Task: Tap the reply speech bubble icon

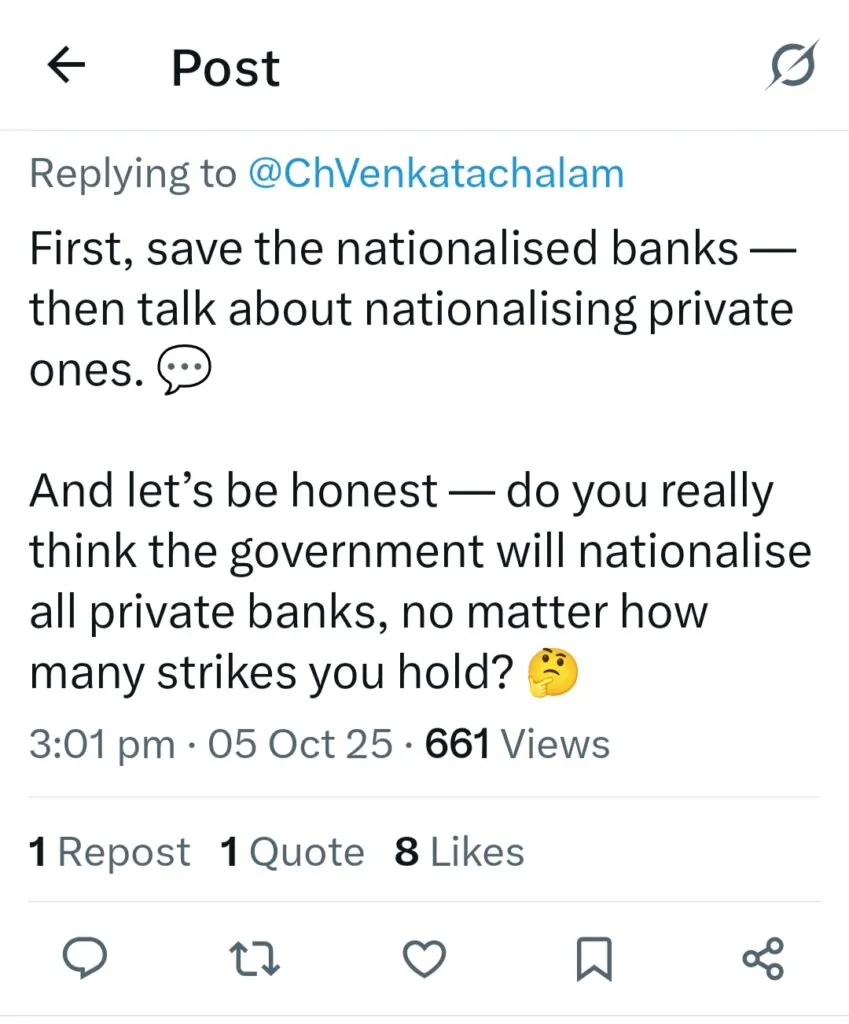Action: coord(87,961)
